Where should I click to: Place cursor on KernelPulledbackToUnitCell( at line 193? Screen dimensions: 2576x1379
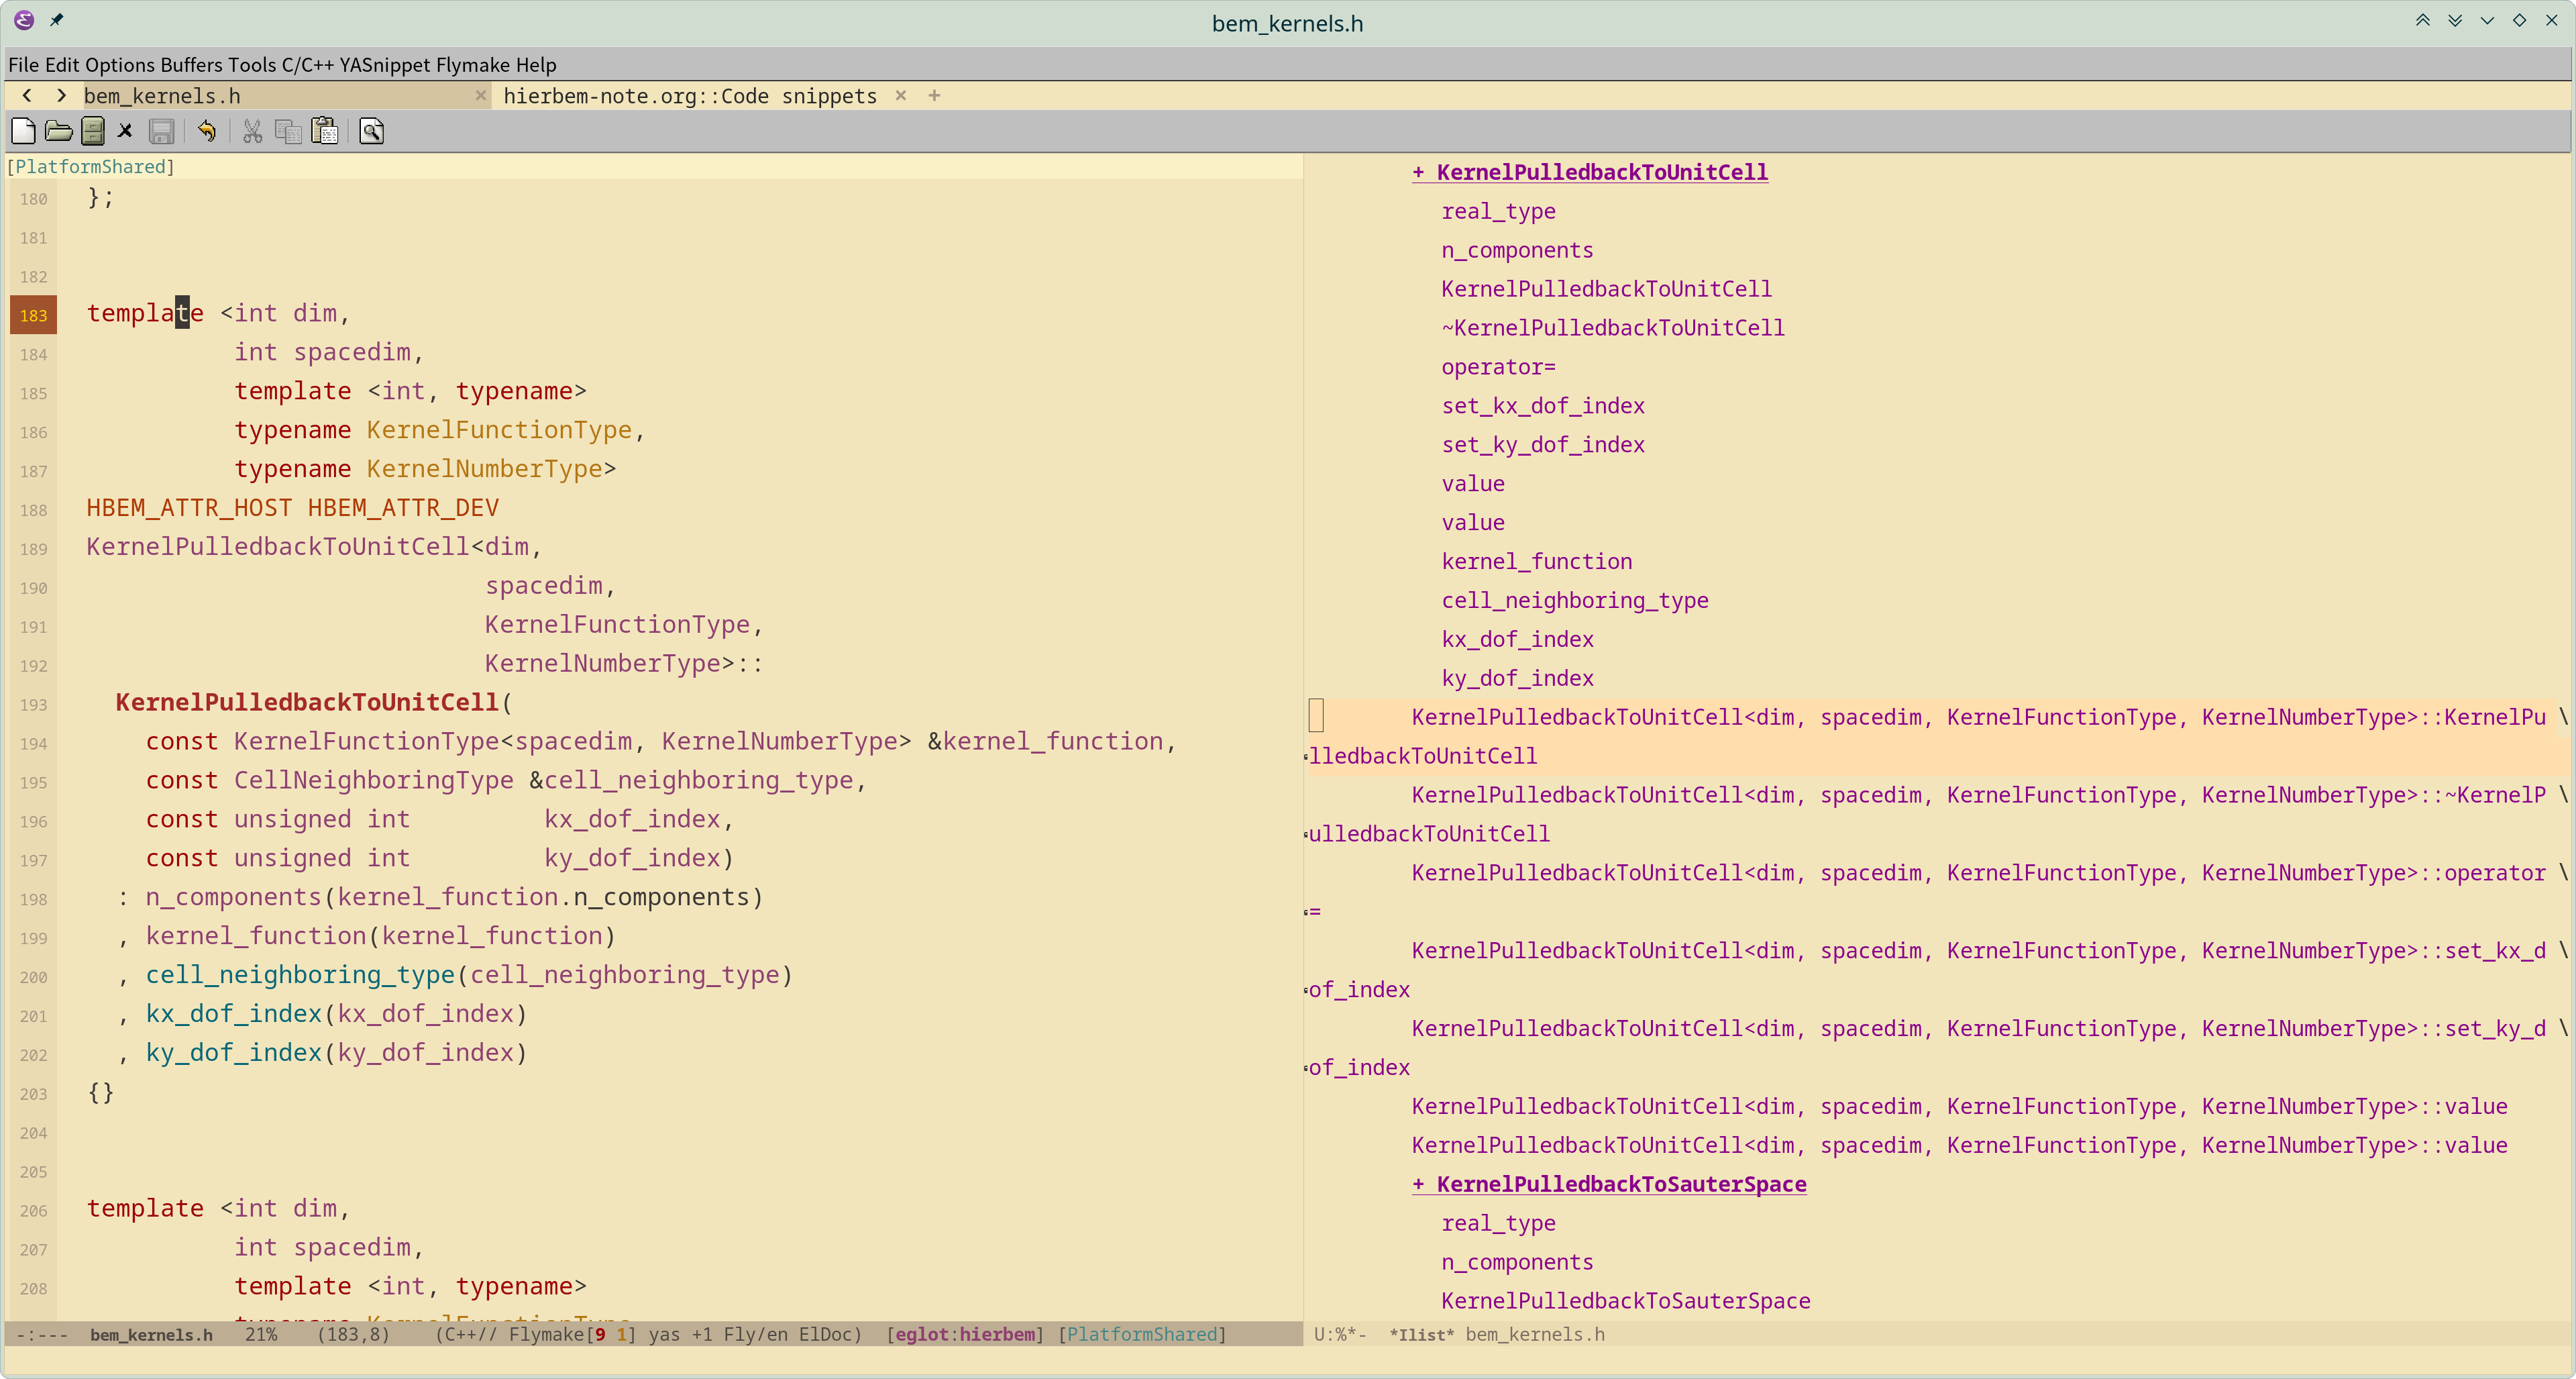[x=313, y=702]
